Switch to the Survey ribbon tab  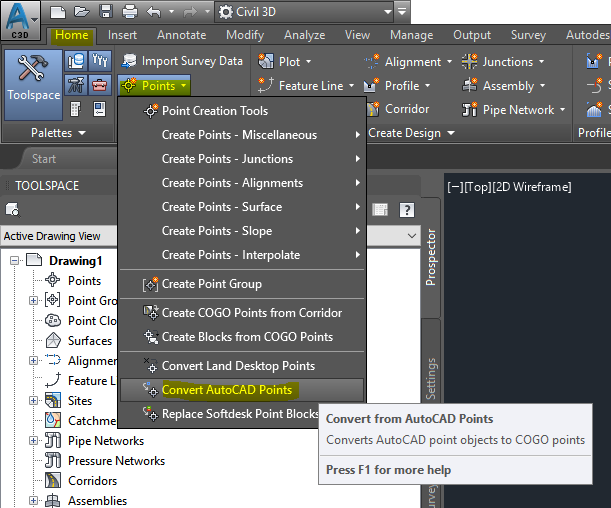(x=528, y=35)
